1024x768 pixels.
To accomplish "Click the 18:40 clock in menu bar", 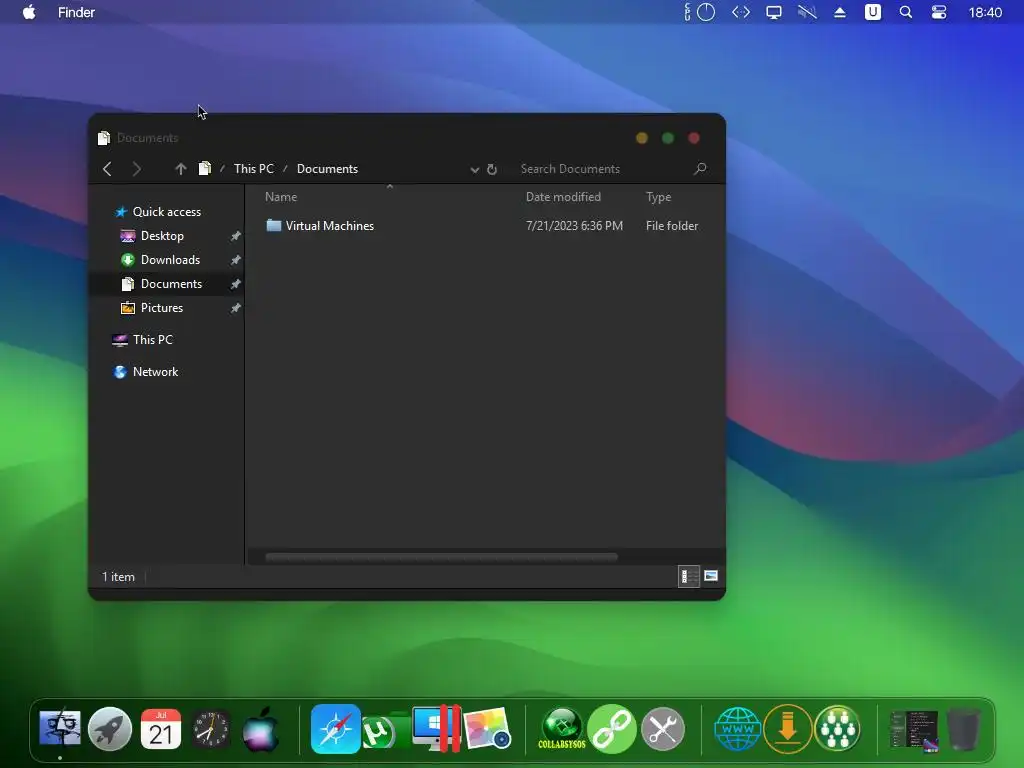I will [985, 12].
